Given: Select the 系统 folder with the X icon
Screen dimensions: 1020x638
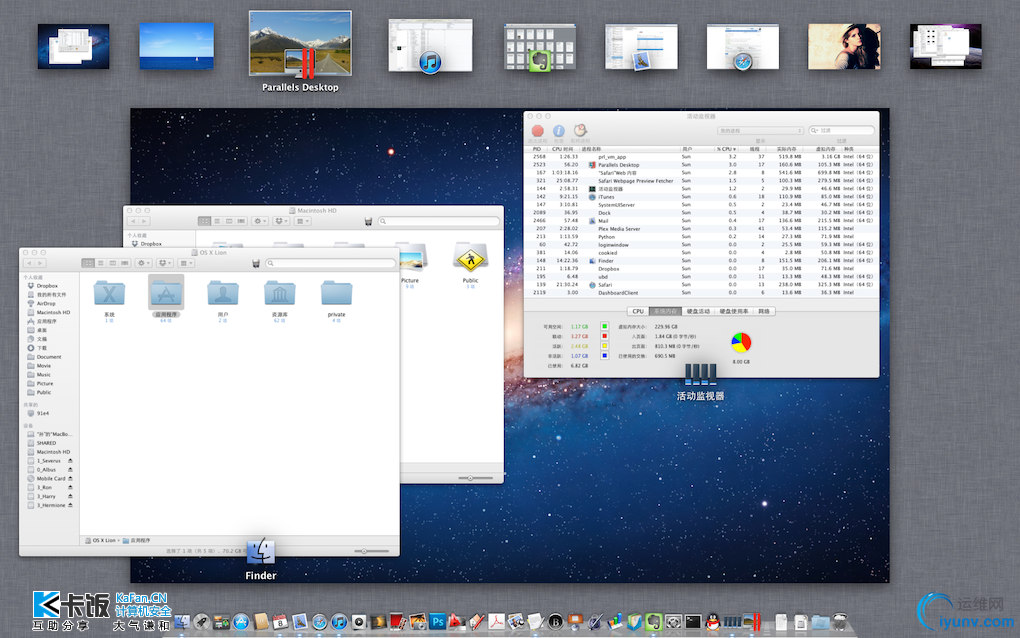Looking at the screenshot, I should click(109, 293).
